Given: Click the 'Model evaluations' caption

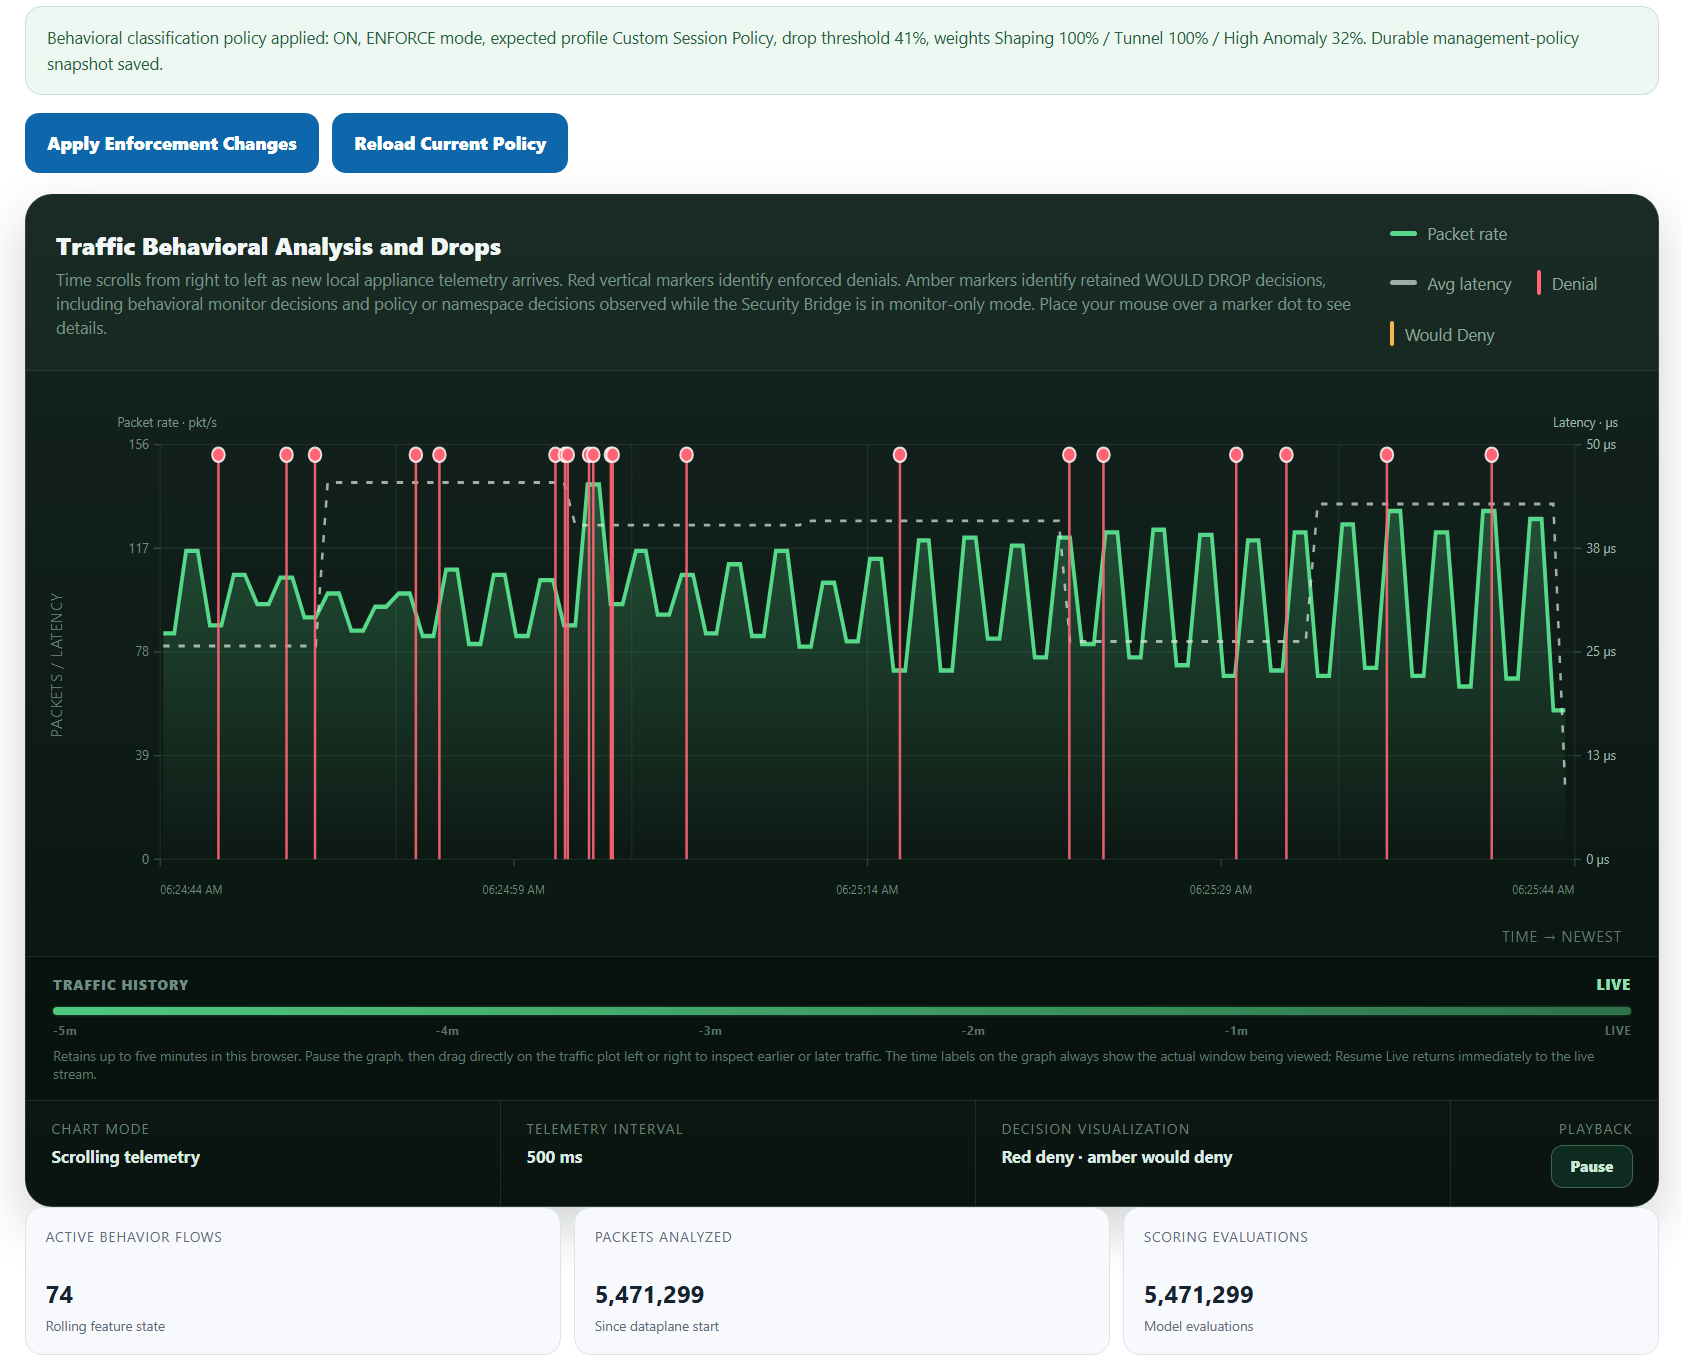Looking at the screenshot, I should 1198,1327.
